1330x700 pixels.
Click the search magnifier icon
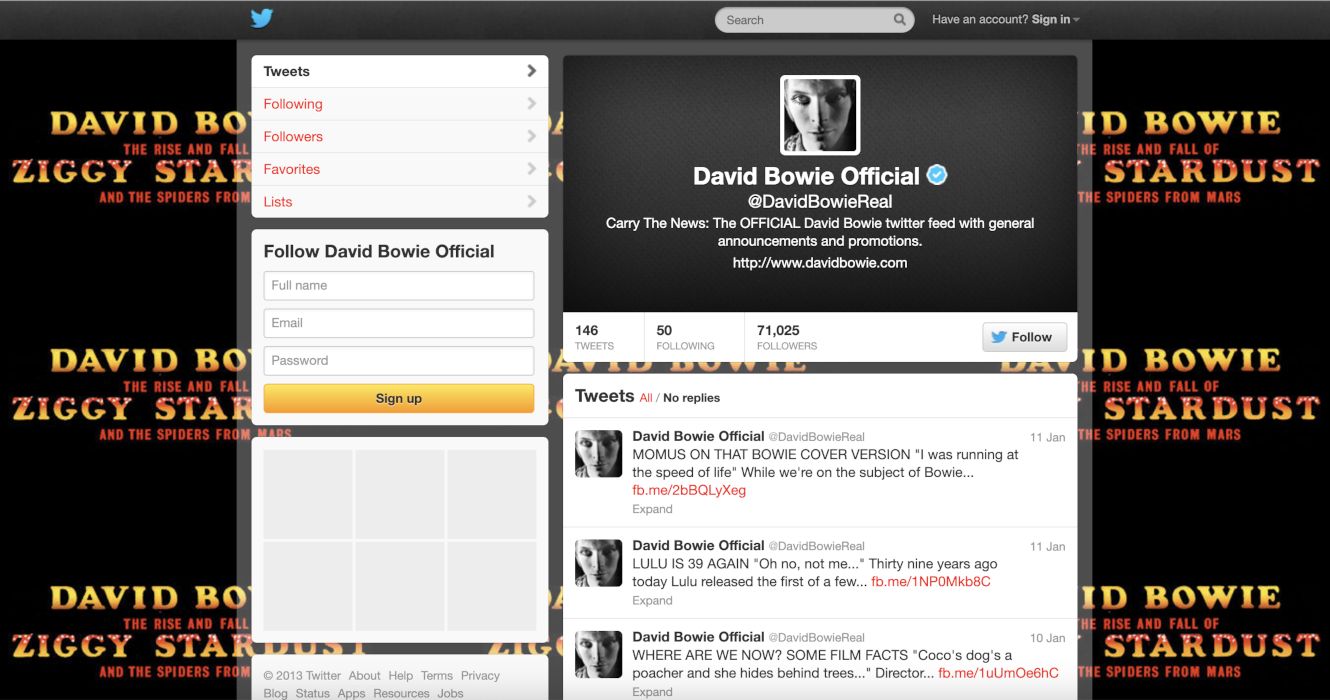click(900, 19)
